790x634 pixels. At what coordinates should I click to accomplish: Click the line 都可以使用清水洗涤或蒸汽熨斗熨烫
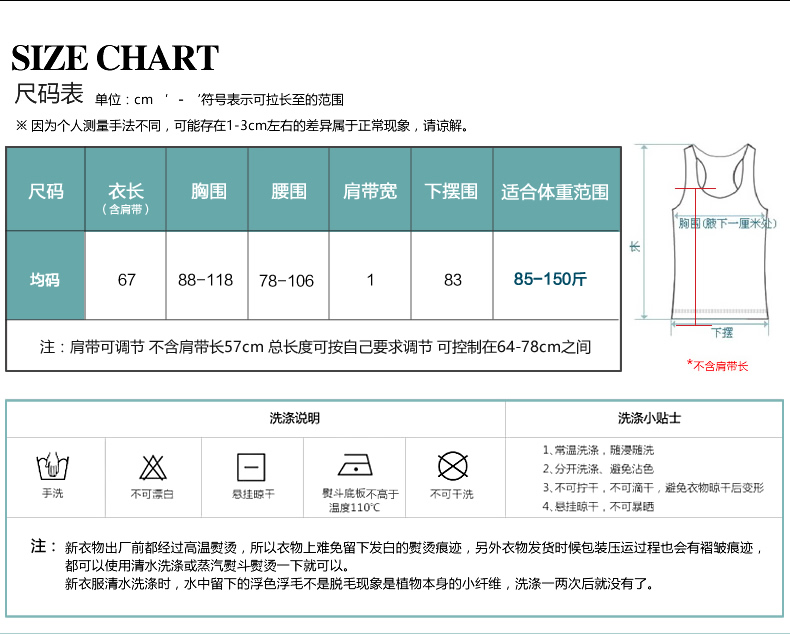click(x=207, y=565)
